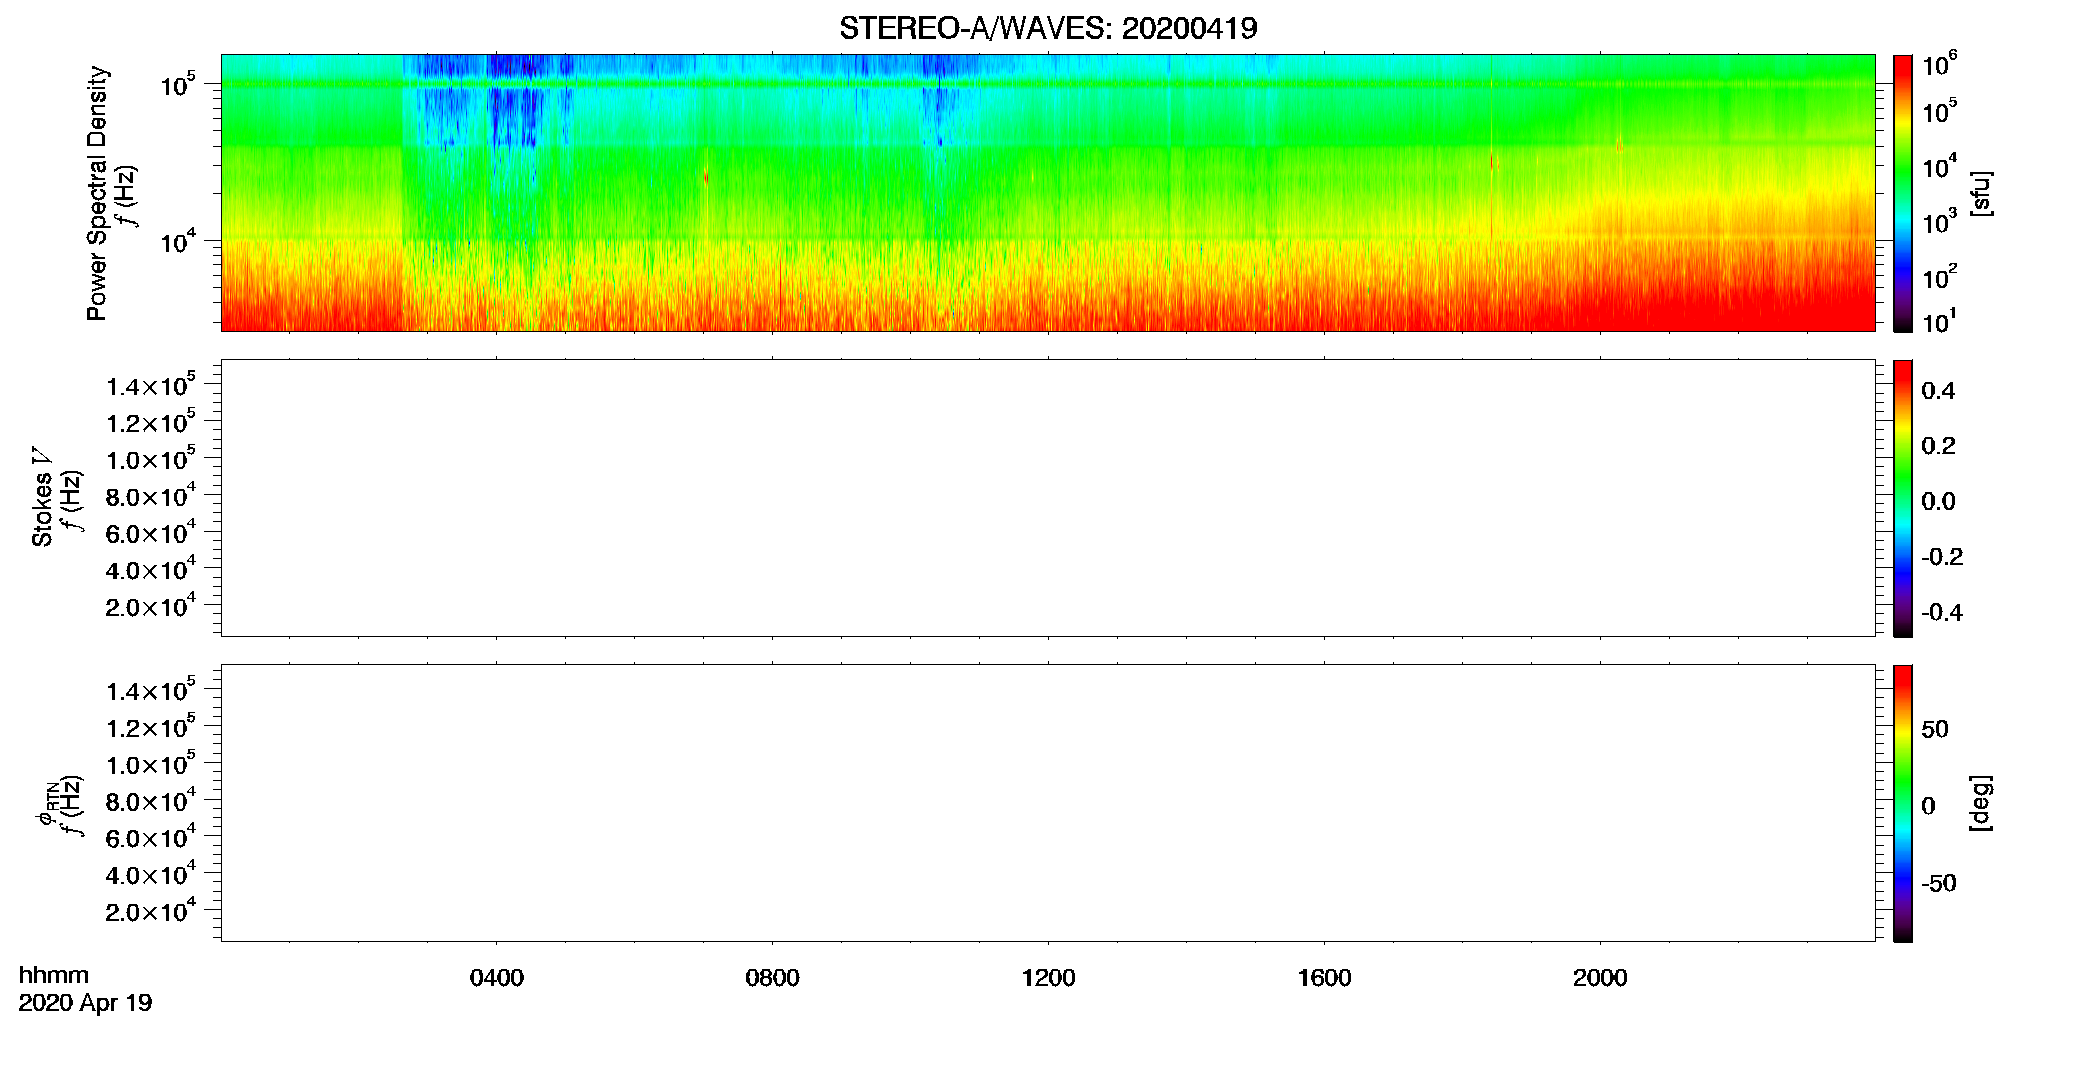Click the 1200 time tick label
2096x1080 pixels.
pos(1048,977)
